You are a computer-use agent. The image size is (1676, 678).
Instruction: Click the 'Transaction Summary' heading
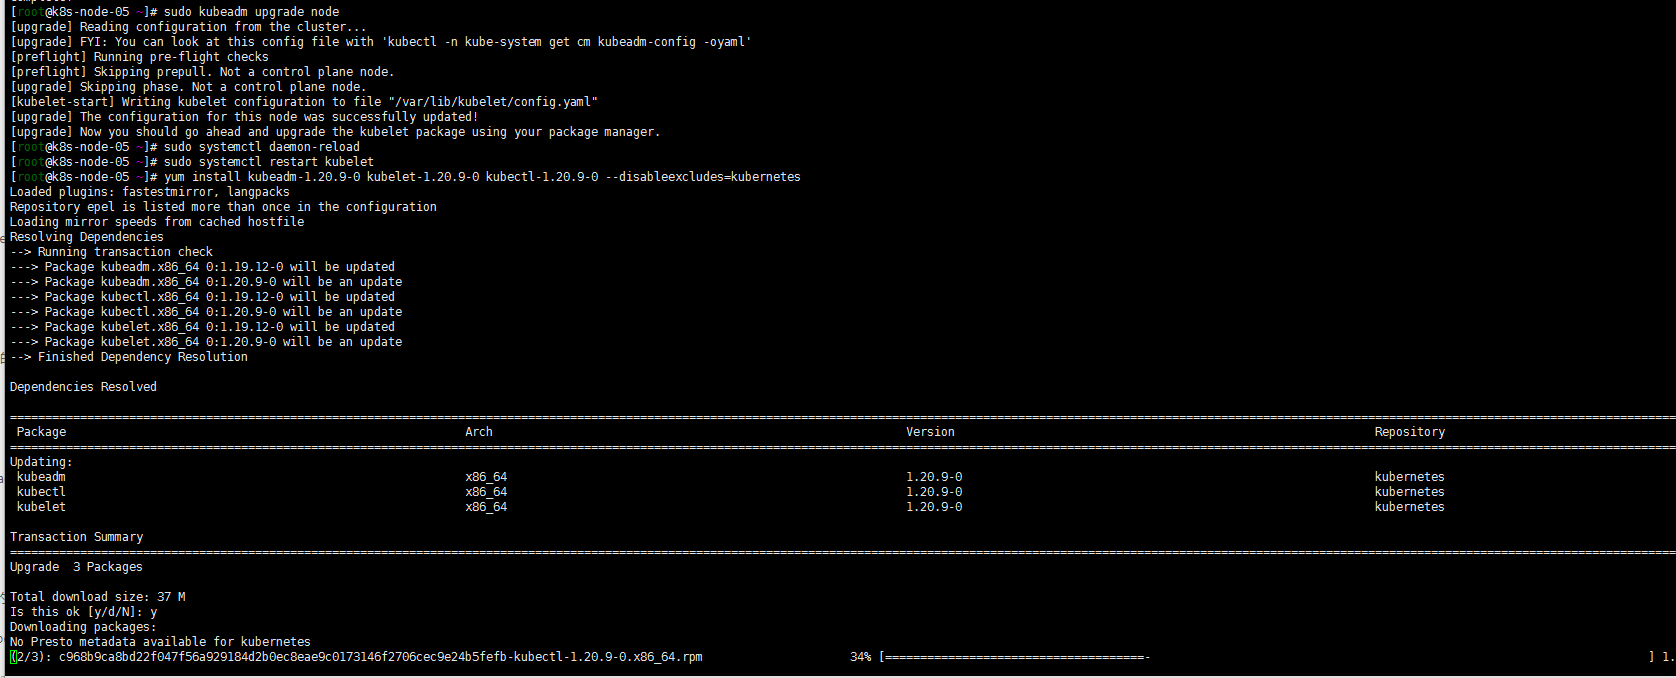(x=76, y=537)
